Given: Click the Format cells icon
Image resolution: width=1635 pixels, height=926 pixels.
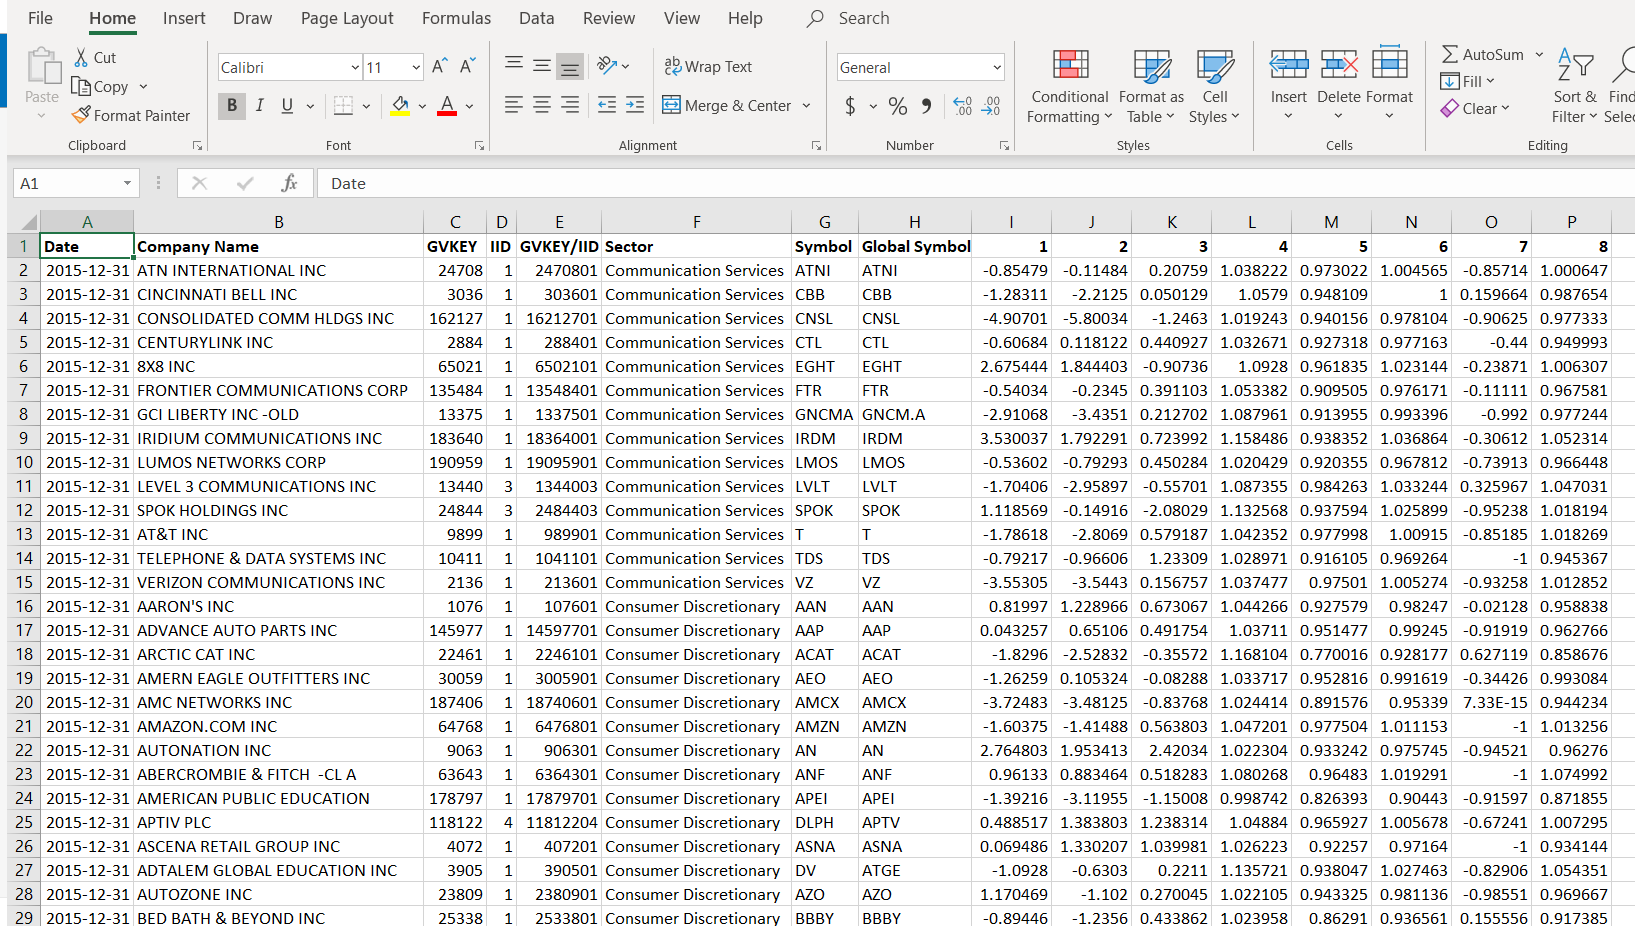Looking at the screenshot, I should [1389, 62].
